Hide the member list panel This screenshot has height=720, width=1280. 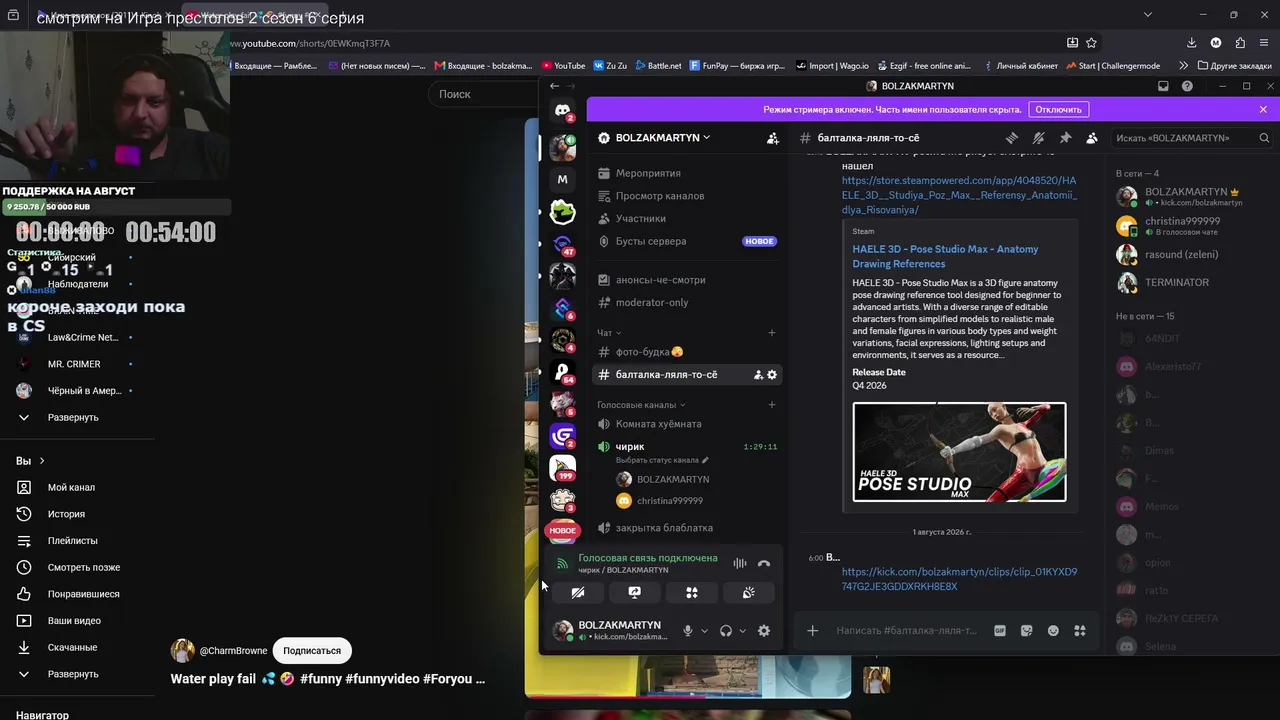coord(1092,138)
